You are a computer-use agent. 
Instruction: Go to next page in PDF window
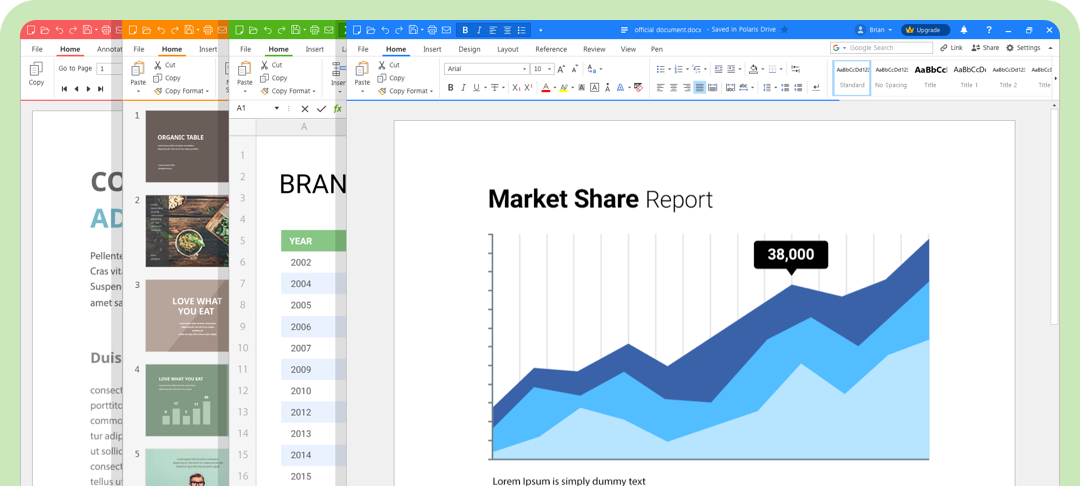tap(88, 89)
